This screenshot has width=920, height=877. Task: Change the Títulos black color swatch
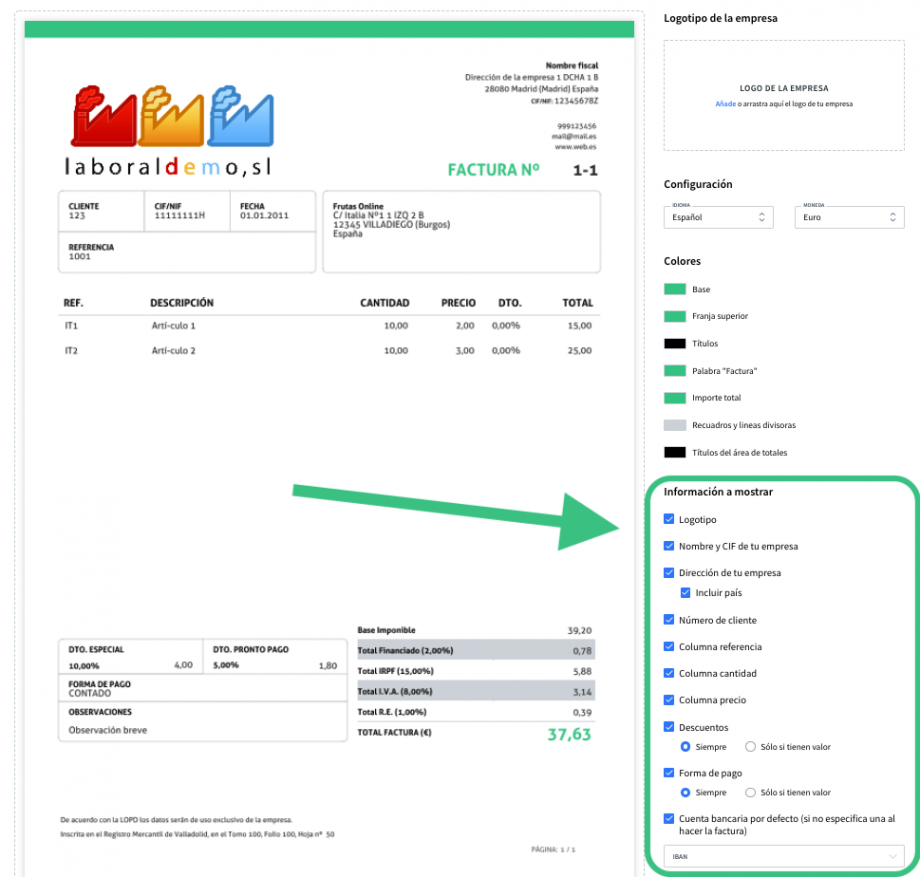(675, 344)
